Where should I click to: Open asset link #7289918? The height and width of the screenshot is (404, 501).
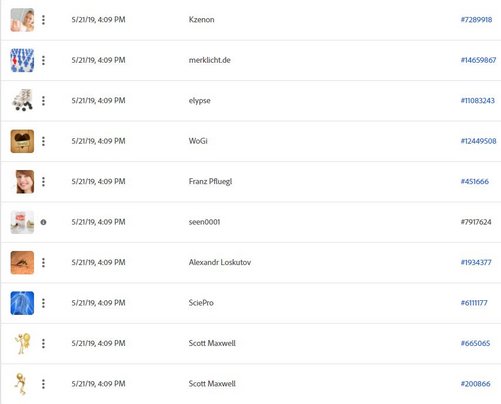pyautogui.click(x=476, y=20)
